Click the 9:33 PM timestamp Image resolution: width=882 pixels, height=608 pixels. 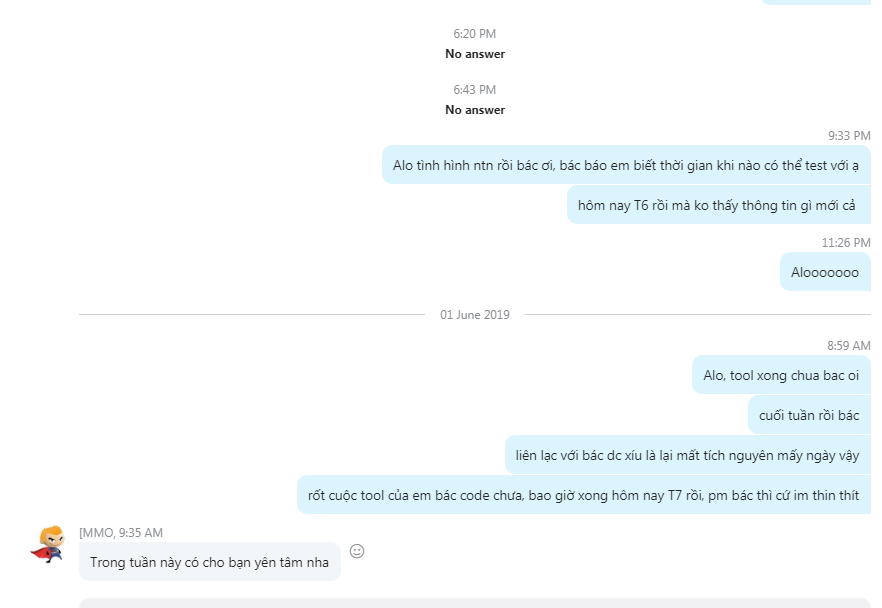[849, 136]
